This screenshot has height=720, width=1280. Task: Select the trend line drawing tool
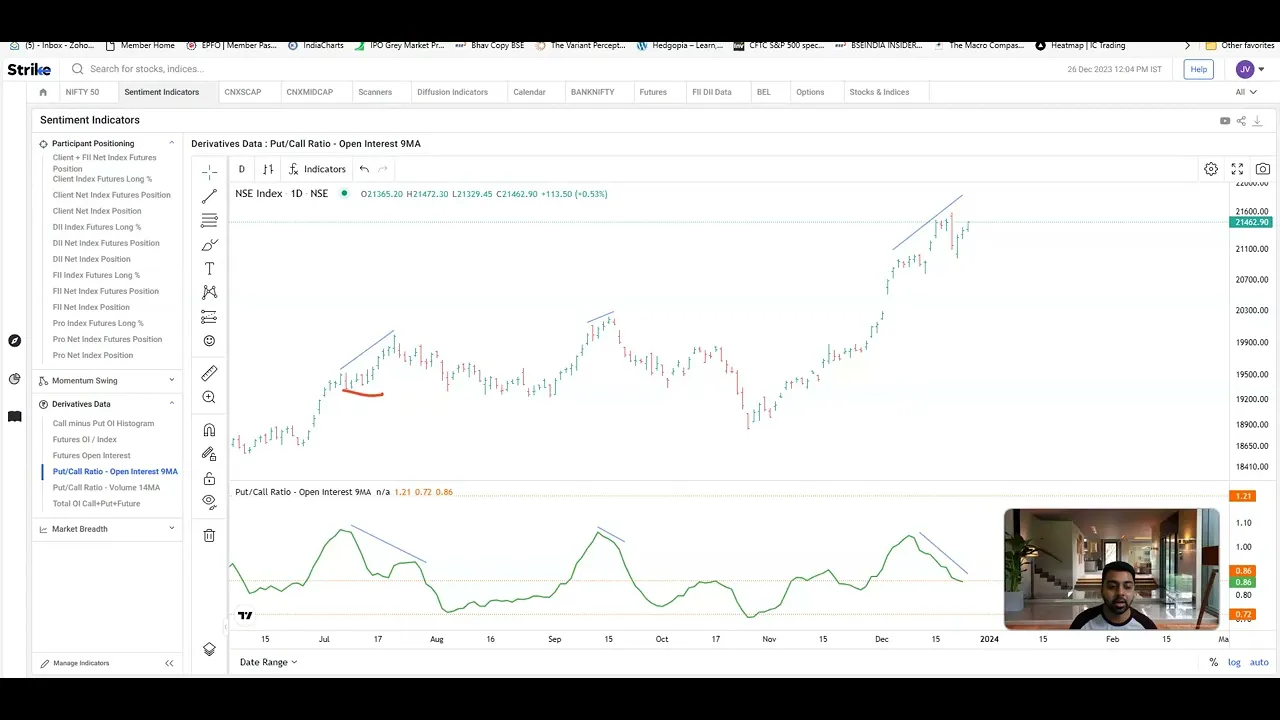[x=209, y=196]
